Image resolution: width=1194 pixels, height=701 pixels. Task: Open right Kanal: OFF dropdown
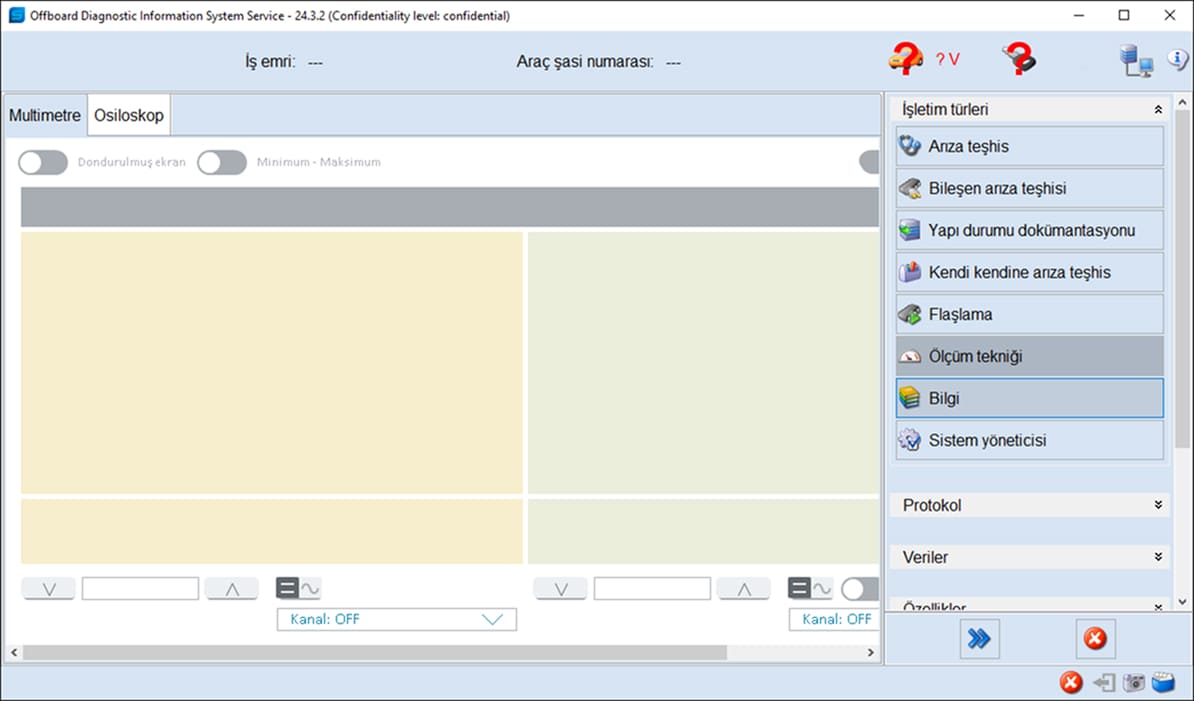[834, 619]
